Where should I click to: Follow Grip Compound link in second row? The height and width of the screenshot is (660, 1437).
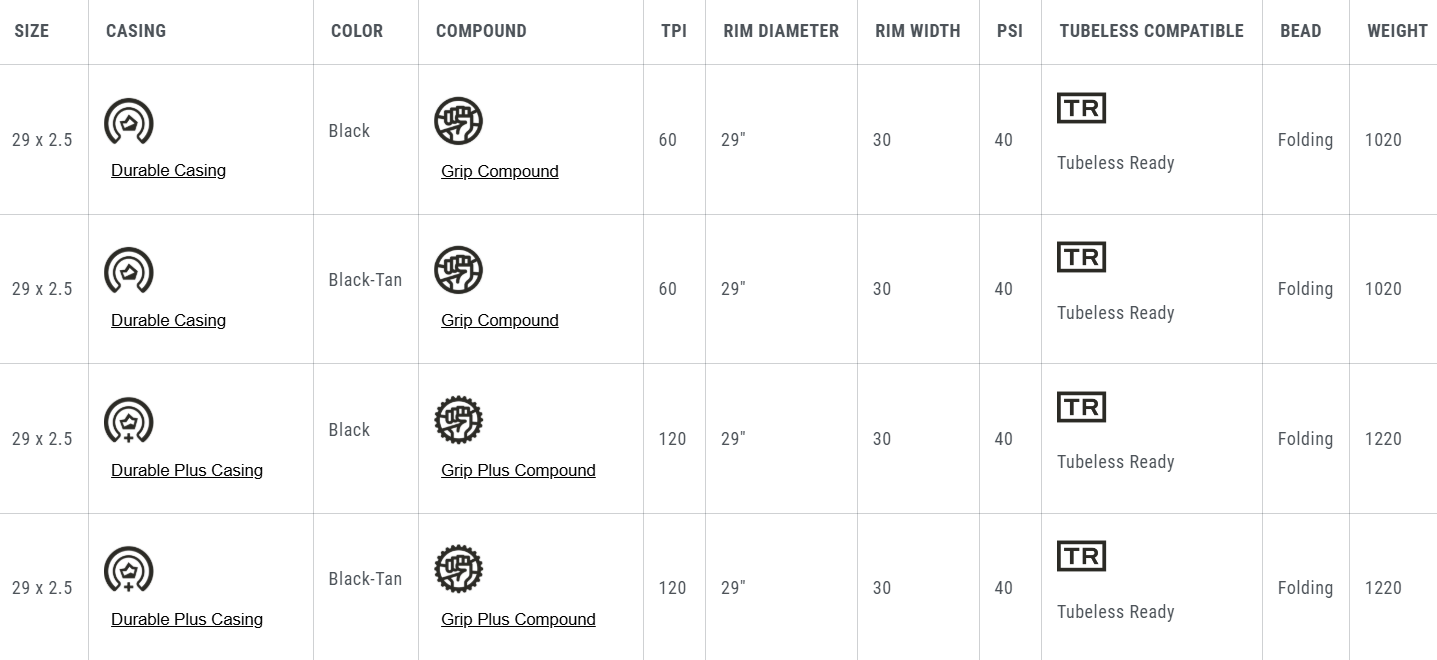500,320
